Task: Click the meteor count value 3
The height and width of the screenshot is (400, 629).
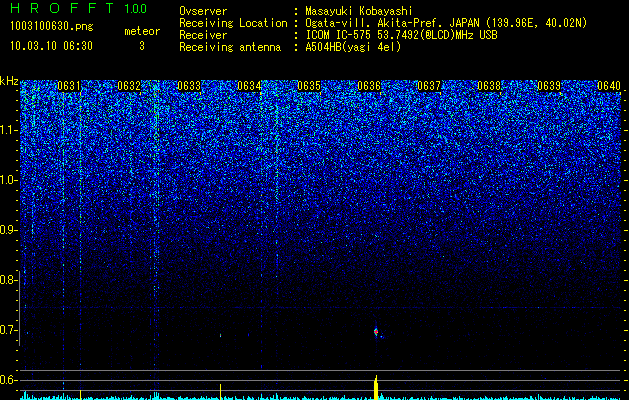Action: pyautogui.click(x=142, y=46)
